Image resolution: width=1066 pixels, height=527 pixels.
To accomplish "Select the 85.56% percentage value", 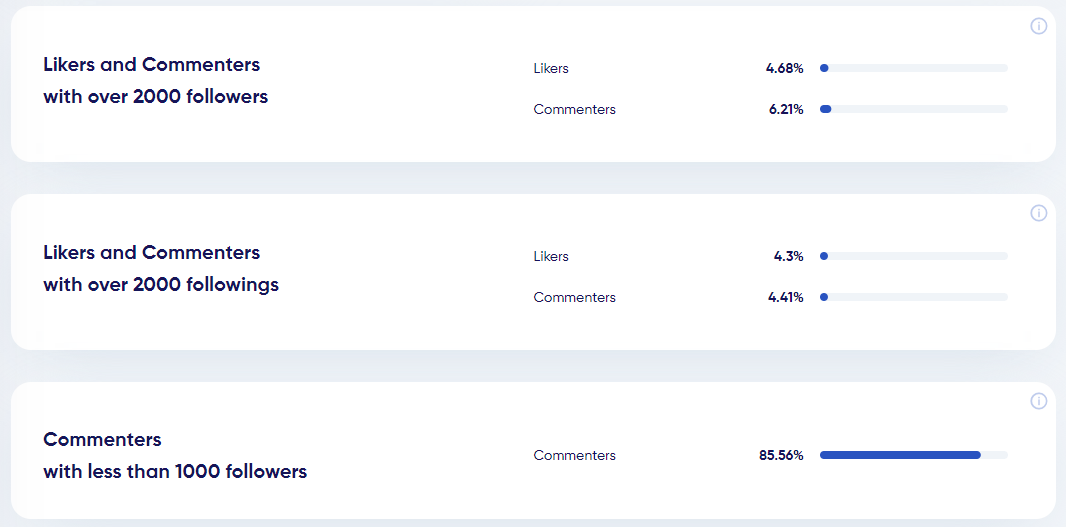I will click(x=781, y=456).
